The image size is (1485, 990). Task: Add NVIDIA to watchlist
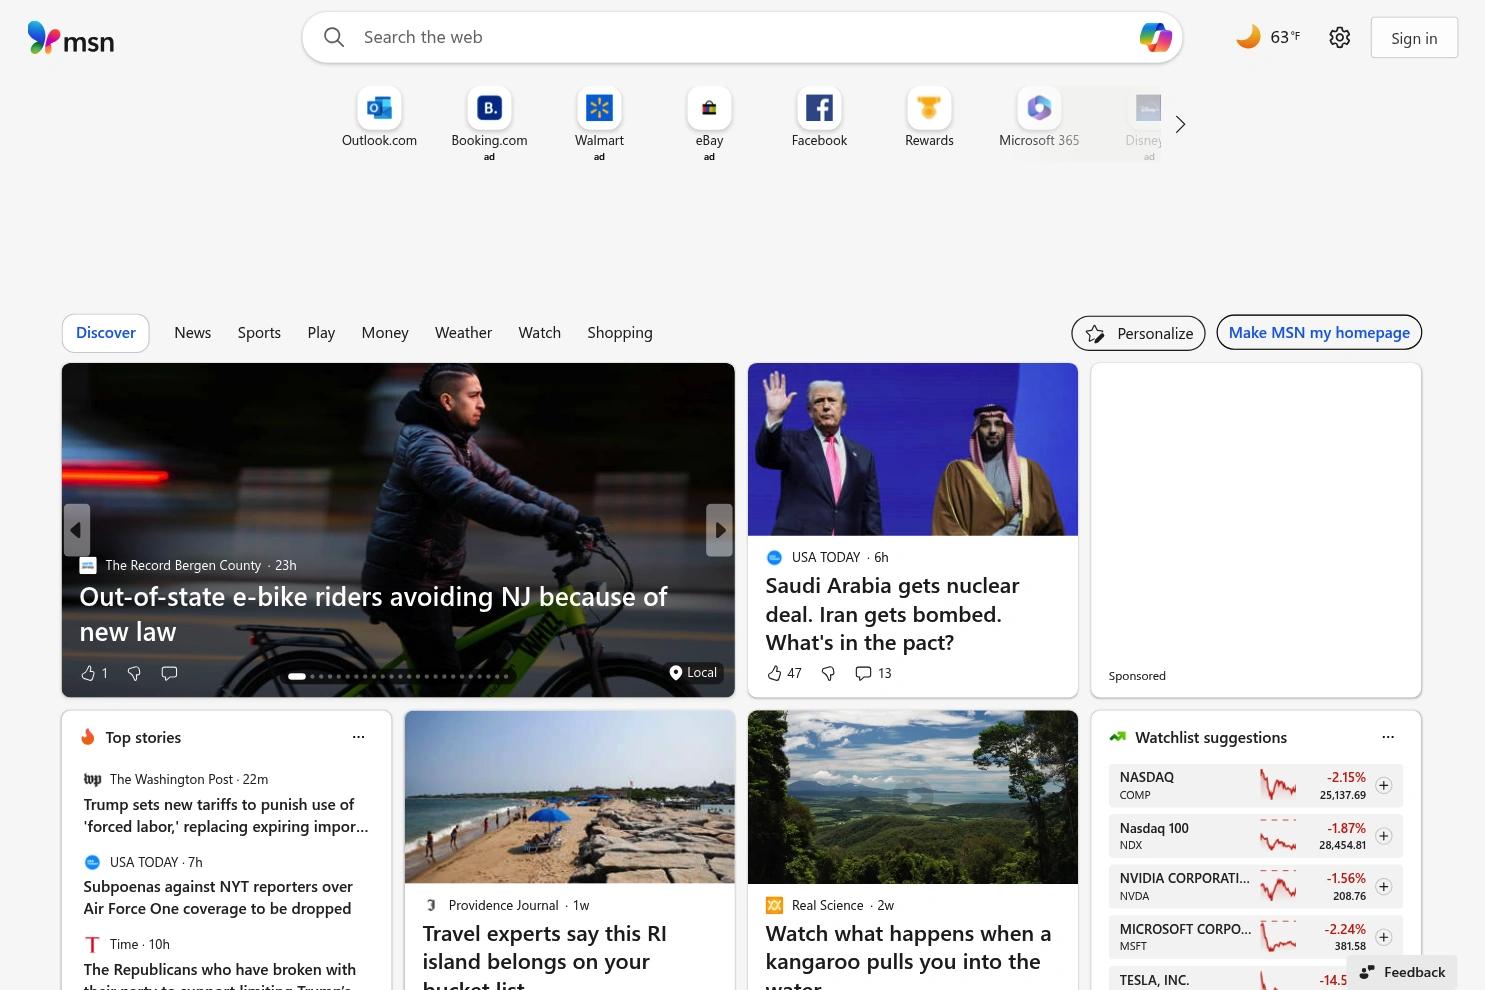click(1383, 887)
